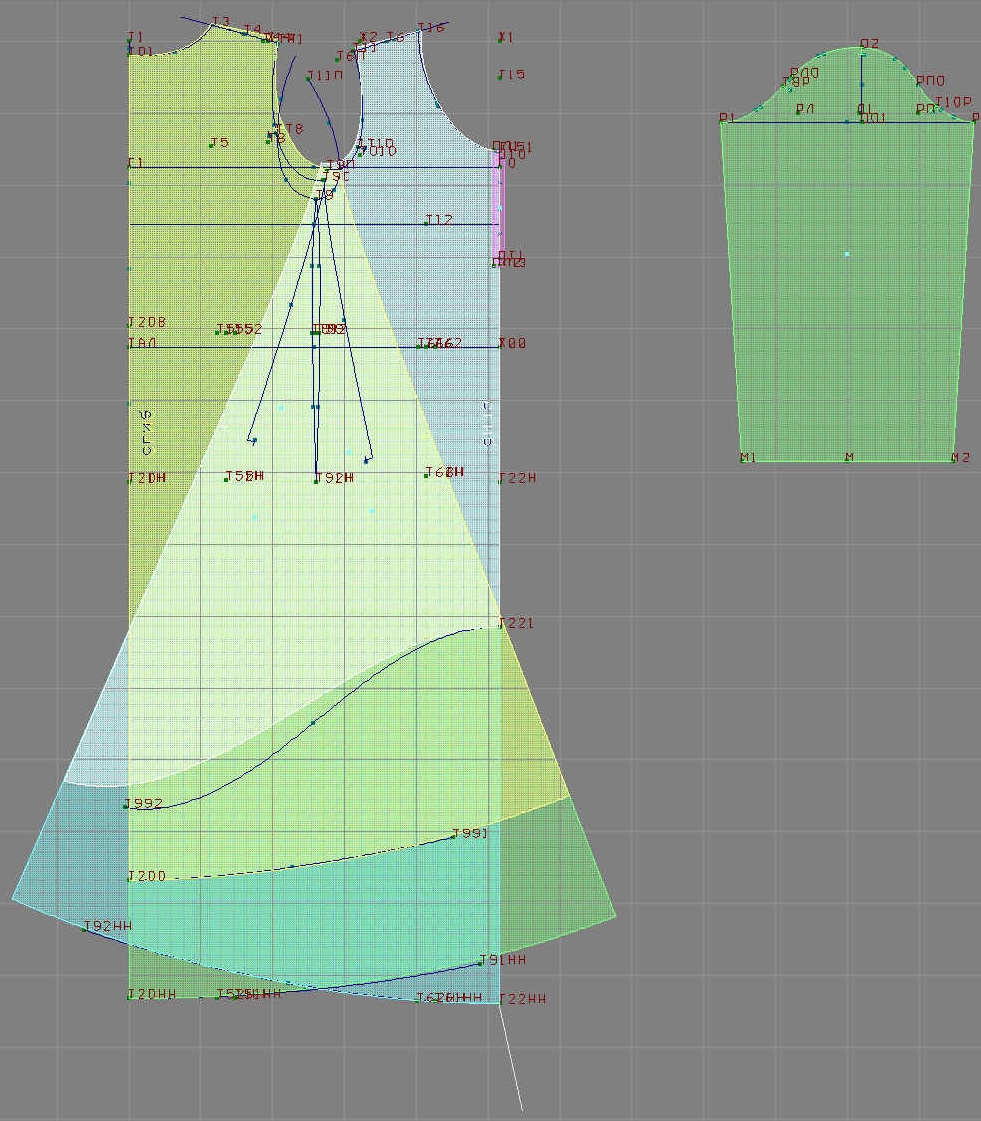Select point T3 at the shoulder
Screen dimensions: 981x1121
pos(213,25)
